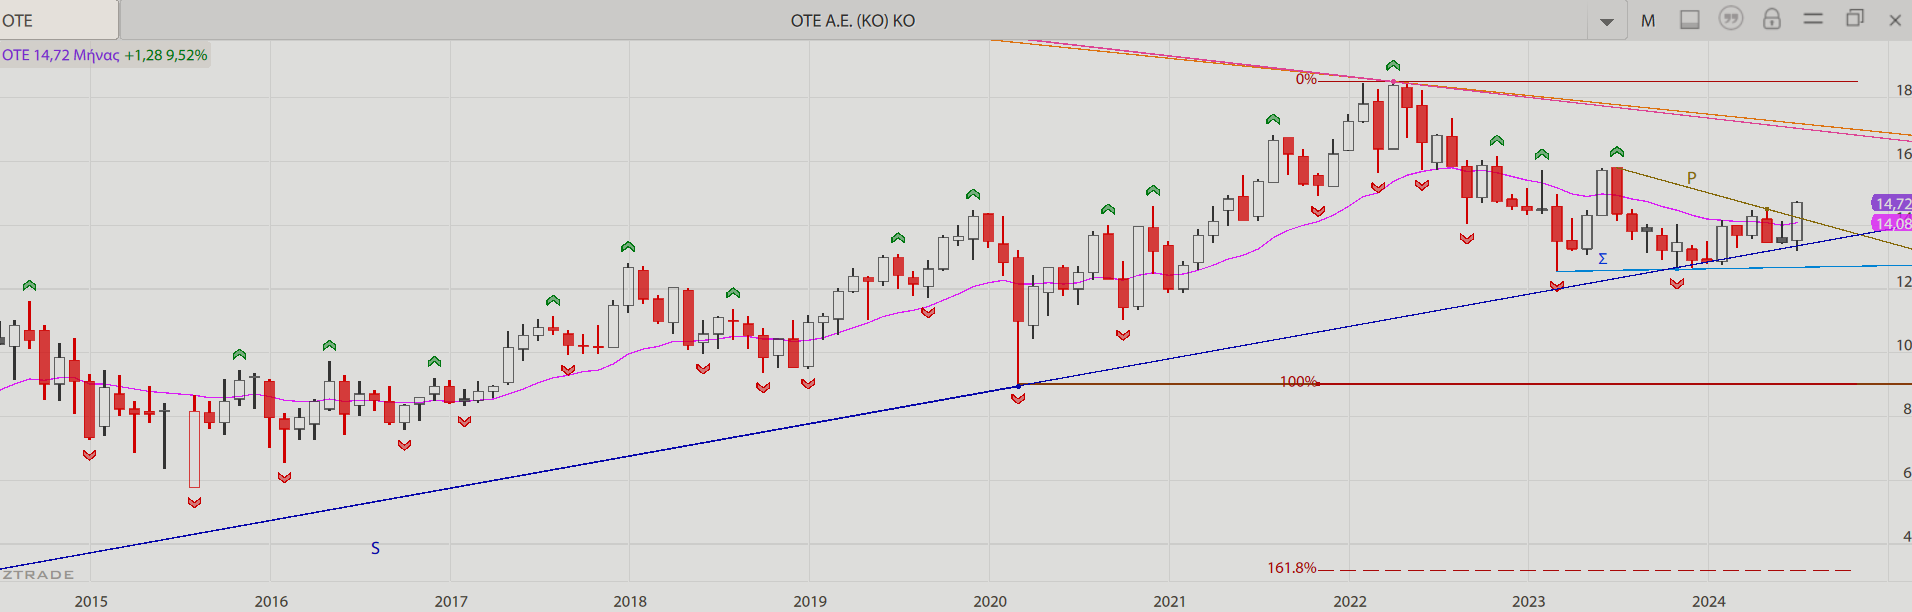The image size is (1912, 612).
Task: Click the 2016 label on time axis
Action: pos(271,601)
